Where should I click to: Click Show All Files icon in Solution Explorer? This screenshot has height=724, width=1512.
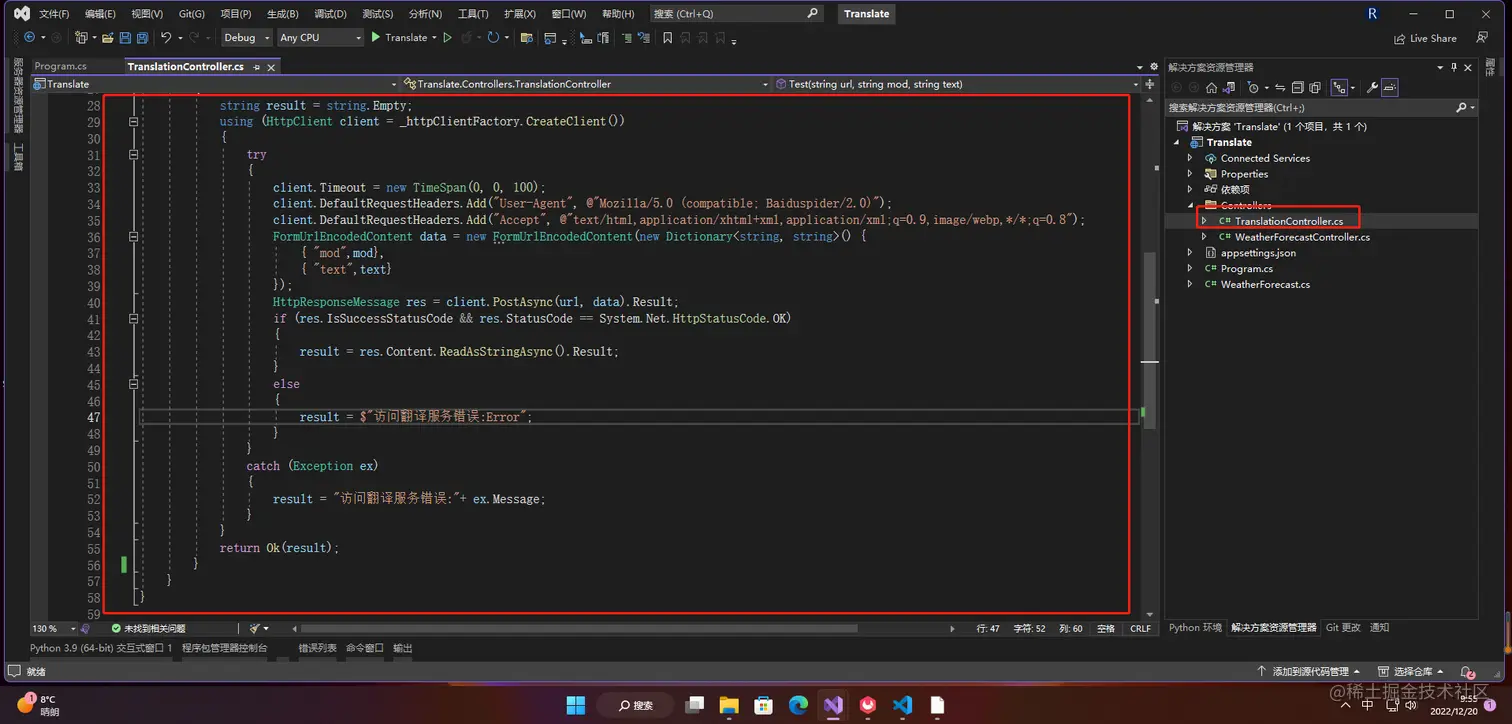pyautogui.click(x=1315, y=88)
